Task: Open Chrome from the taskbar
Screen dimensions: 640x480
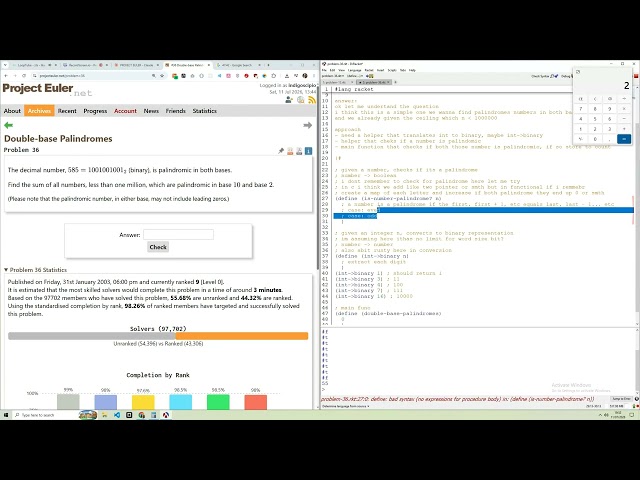Action: coord(142,415)
